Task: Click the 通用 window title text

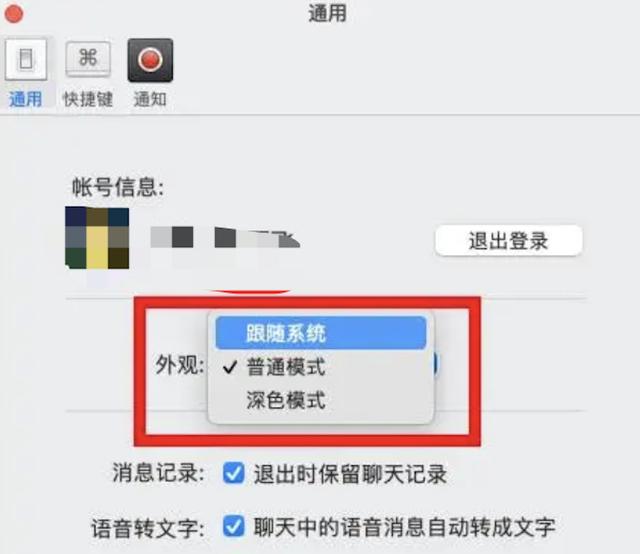Action: click(x=327, y=13)
